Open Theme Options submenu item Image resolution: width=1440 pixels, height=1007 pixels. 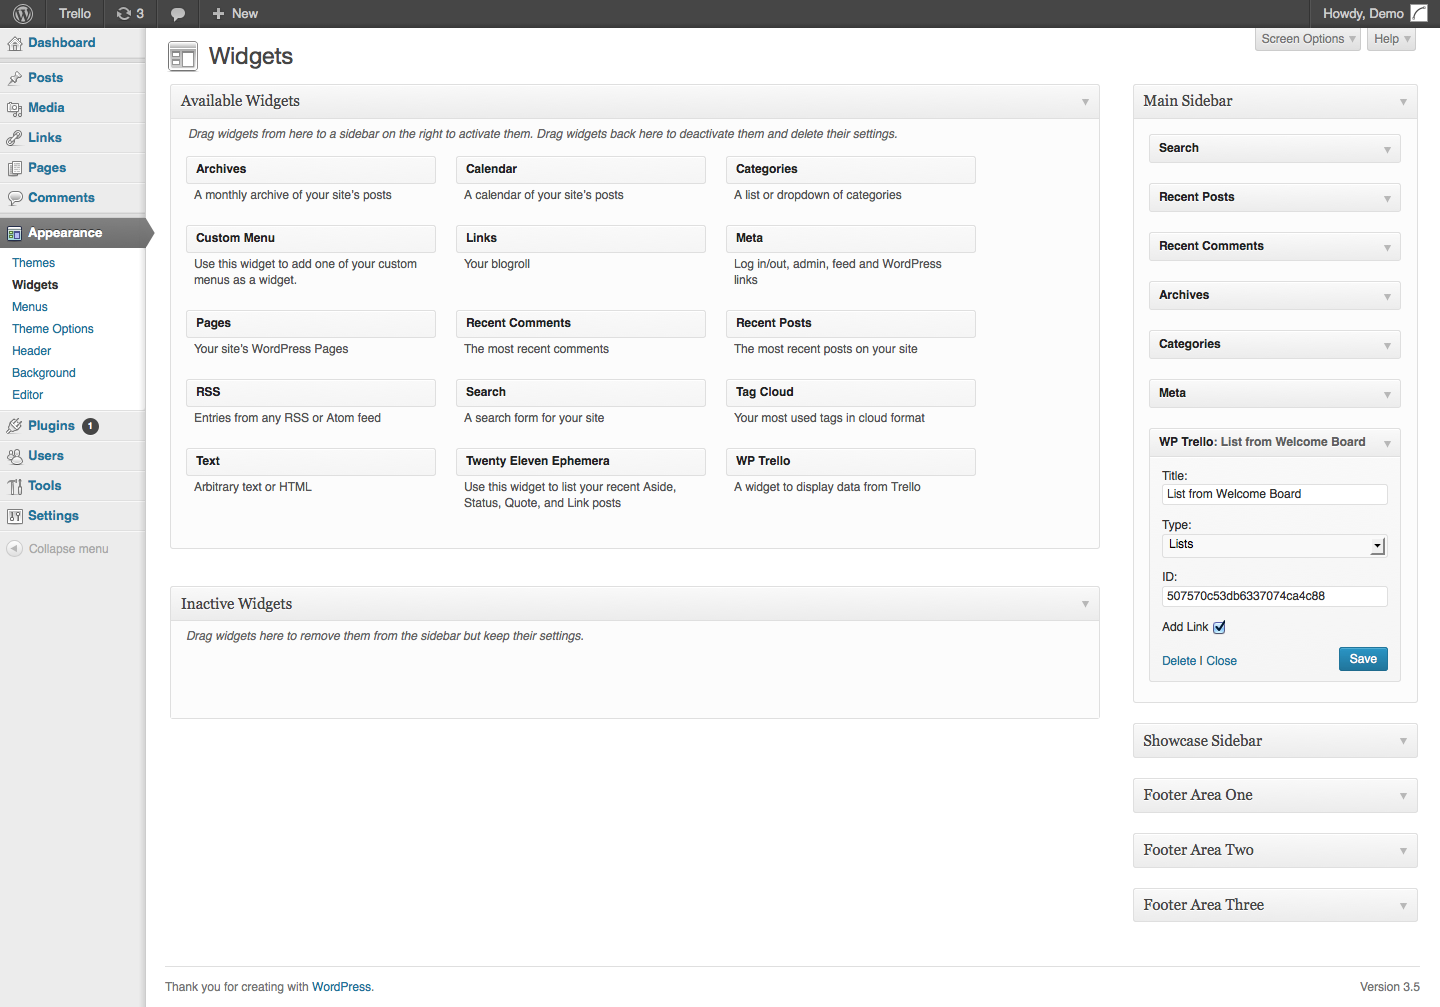point(53,329)
